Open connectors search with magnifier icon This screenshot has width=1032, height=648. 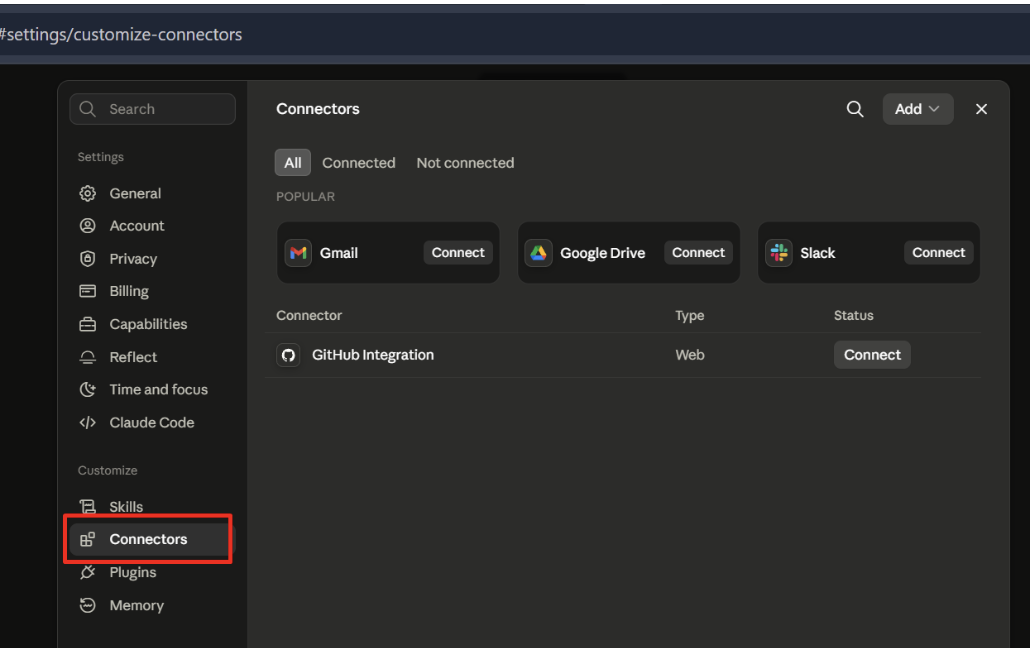click(x=855, y=109)
